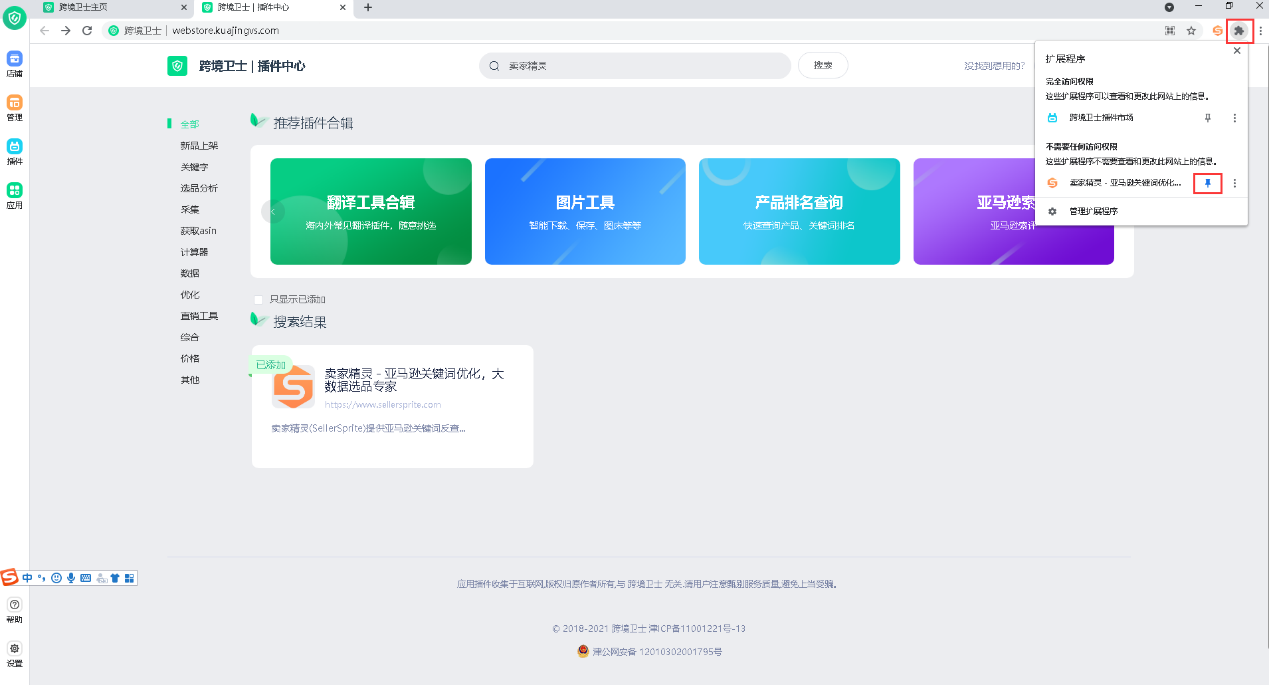Click the 卖家精灵 search result card
This screenshot has height=685, width=1269.
pos(391,406)
